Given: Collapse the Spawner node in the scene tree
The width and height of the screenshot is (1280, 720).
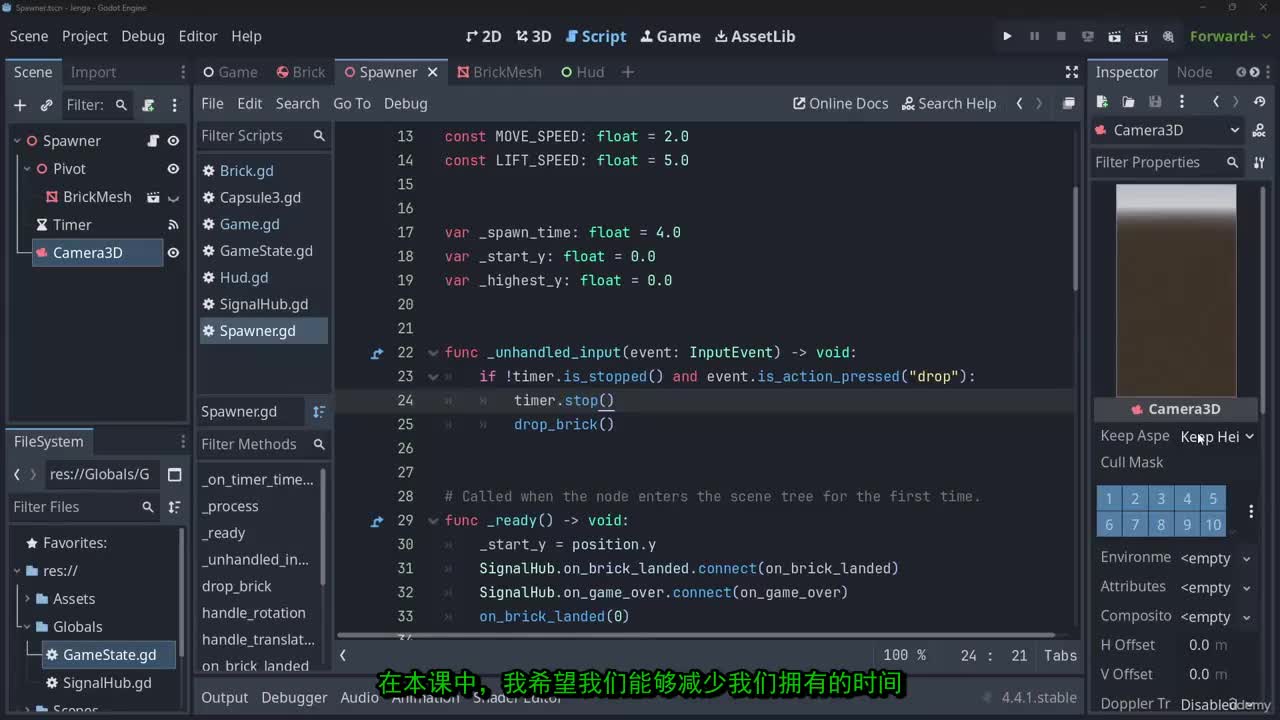Looking at the screenshot, I should (18, 141).
